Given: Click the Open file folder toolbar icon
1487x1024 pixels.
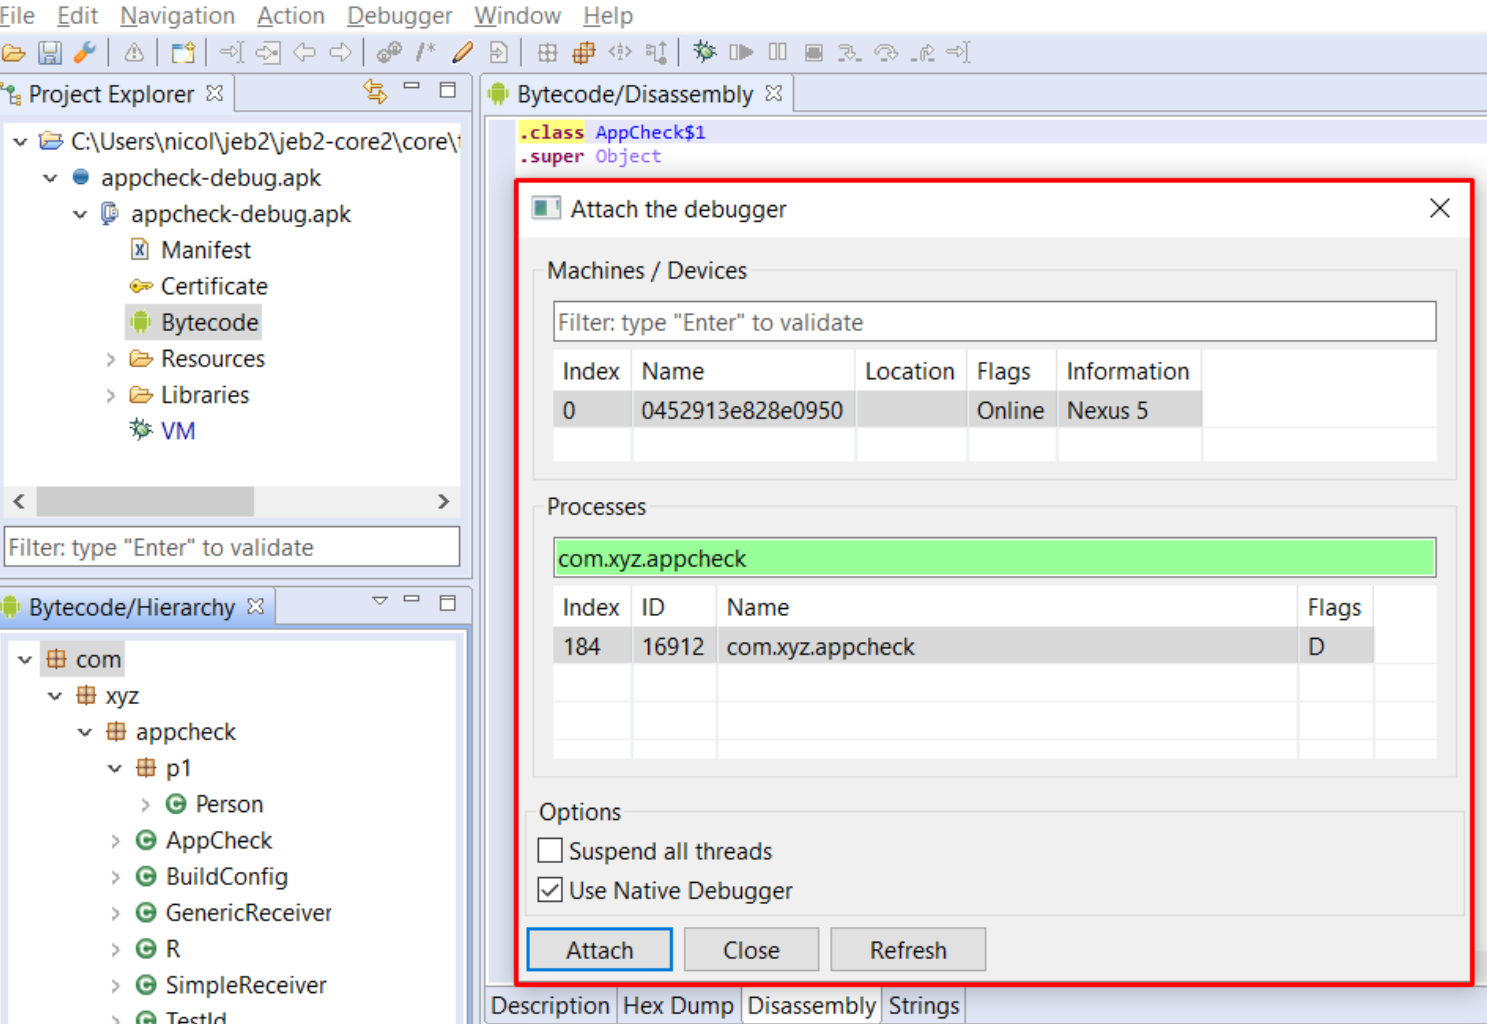Looking at the screenshot, I should [13, 53].
